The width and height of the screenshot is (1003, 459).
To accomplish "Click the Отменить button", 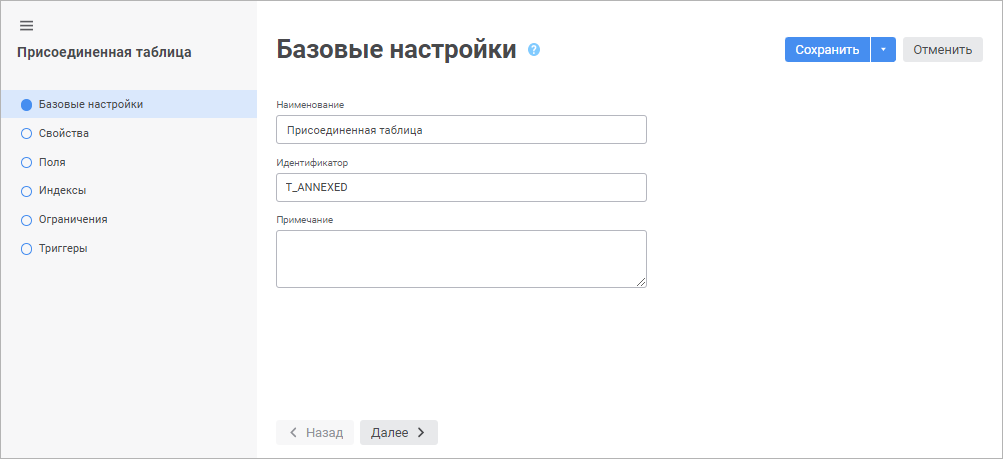I will click(942, 50).
